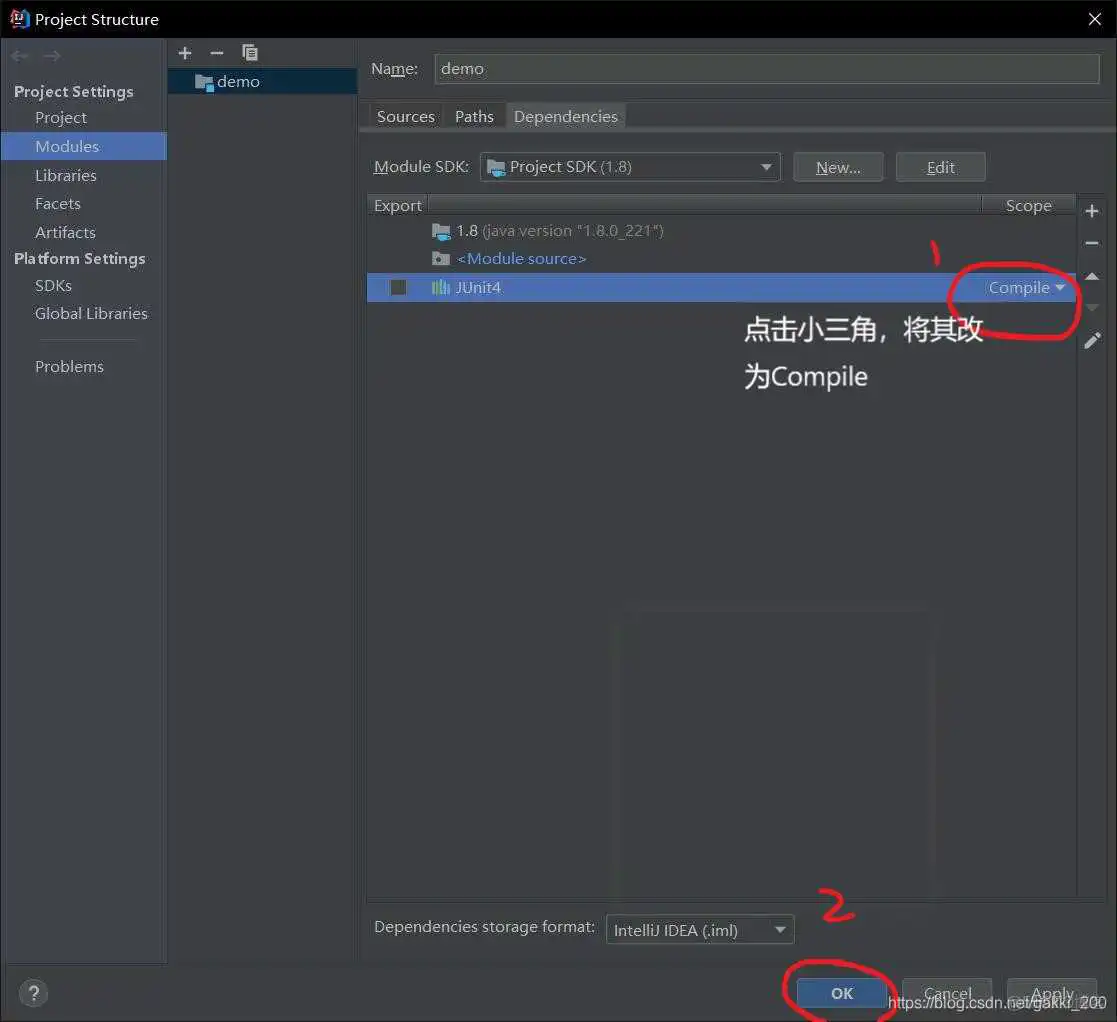Copy the module using the copy icon
The width and height of the screenshot is (1117, 1022).
pos(249,53)
